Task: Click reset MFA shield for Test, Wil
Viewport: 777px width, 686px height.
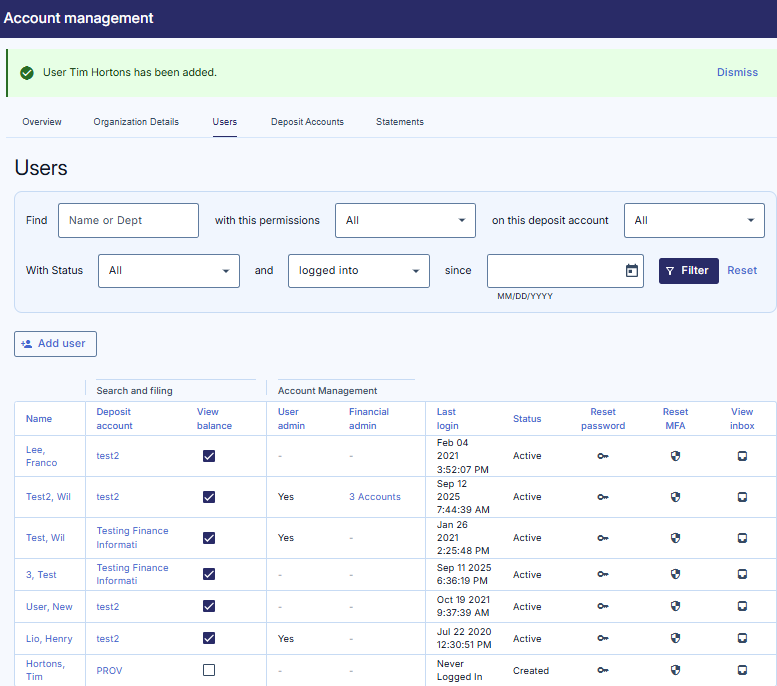Action: [675, 538]
